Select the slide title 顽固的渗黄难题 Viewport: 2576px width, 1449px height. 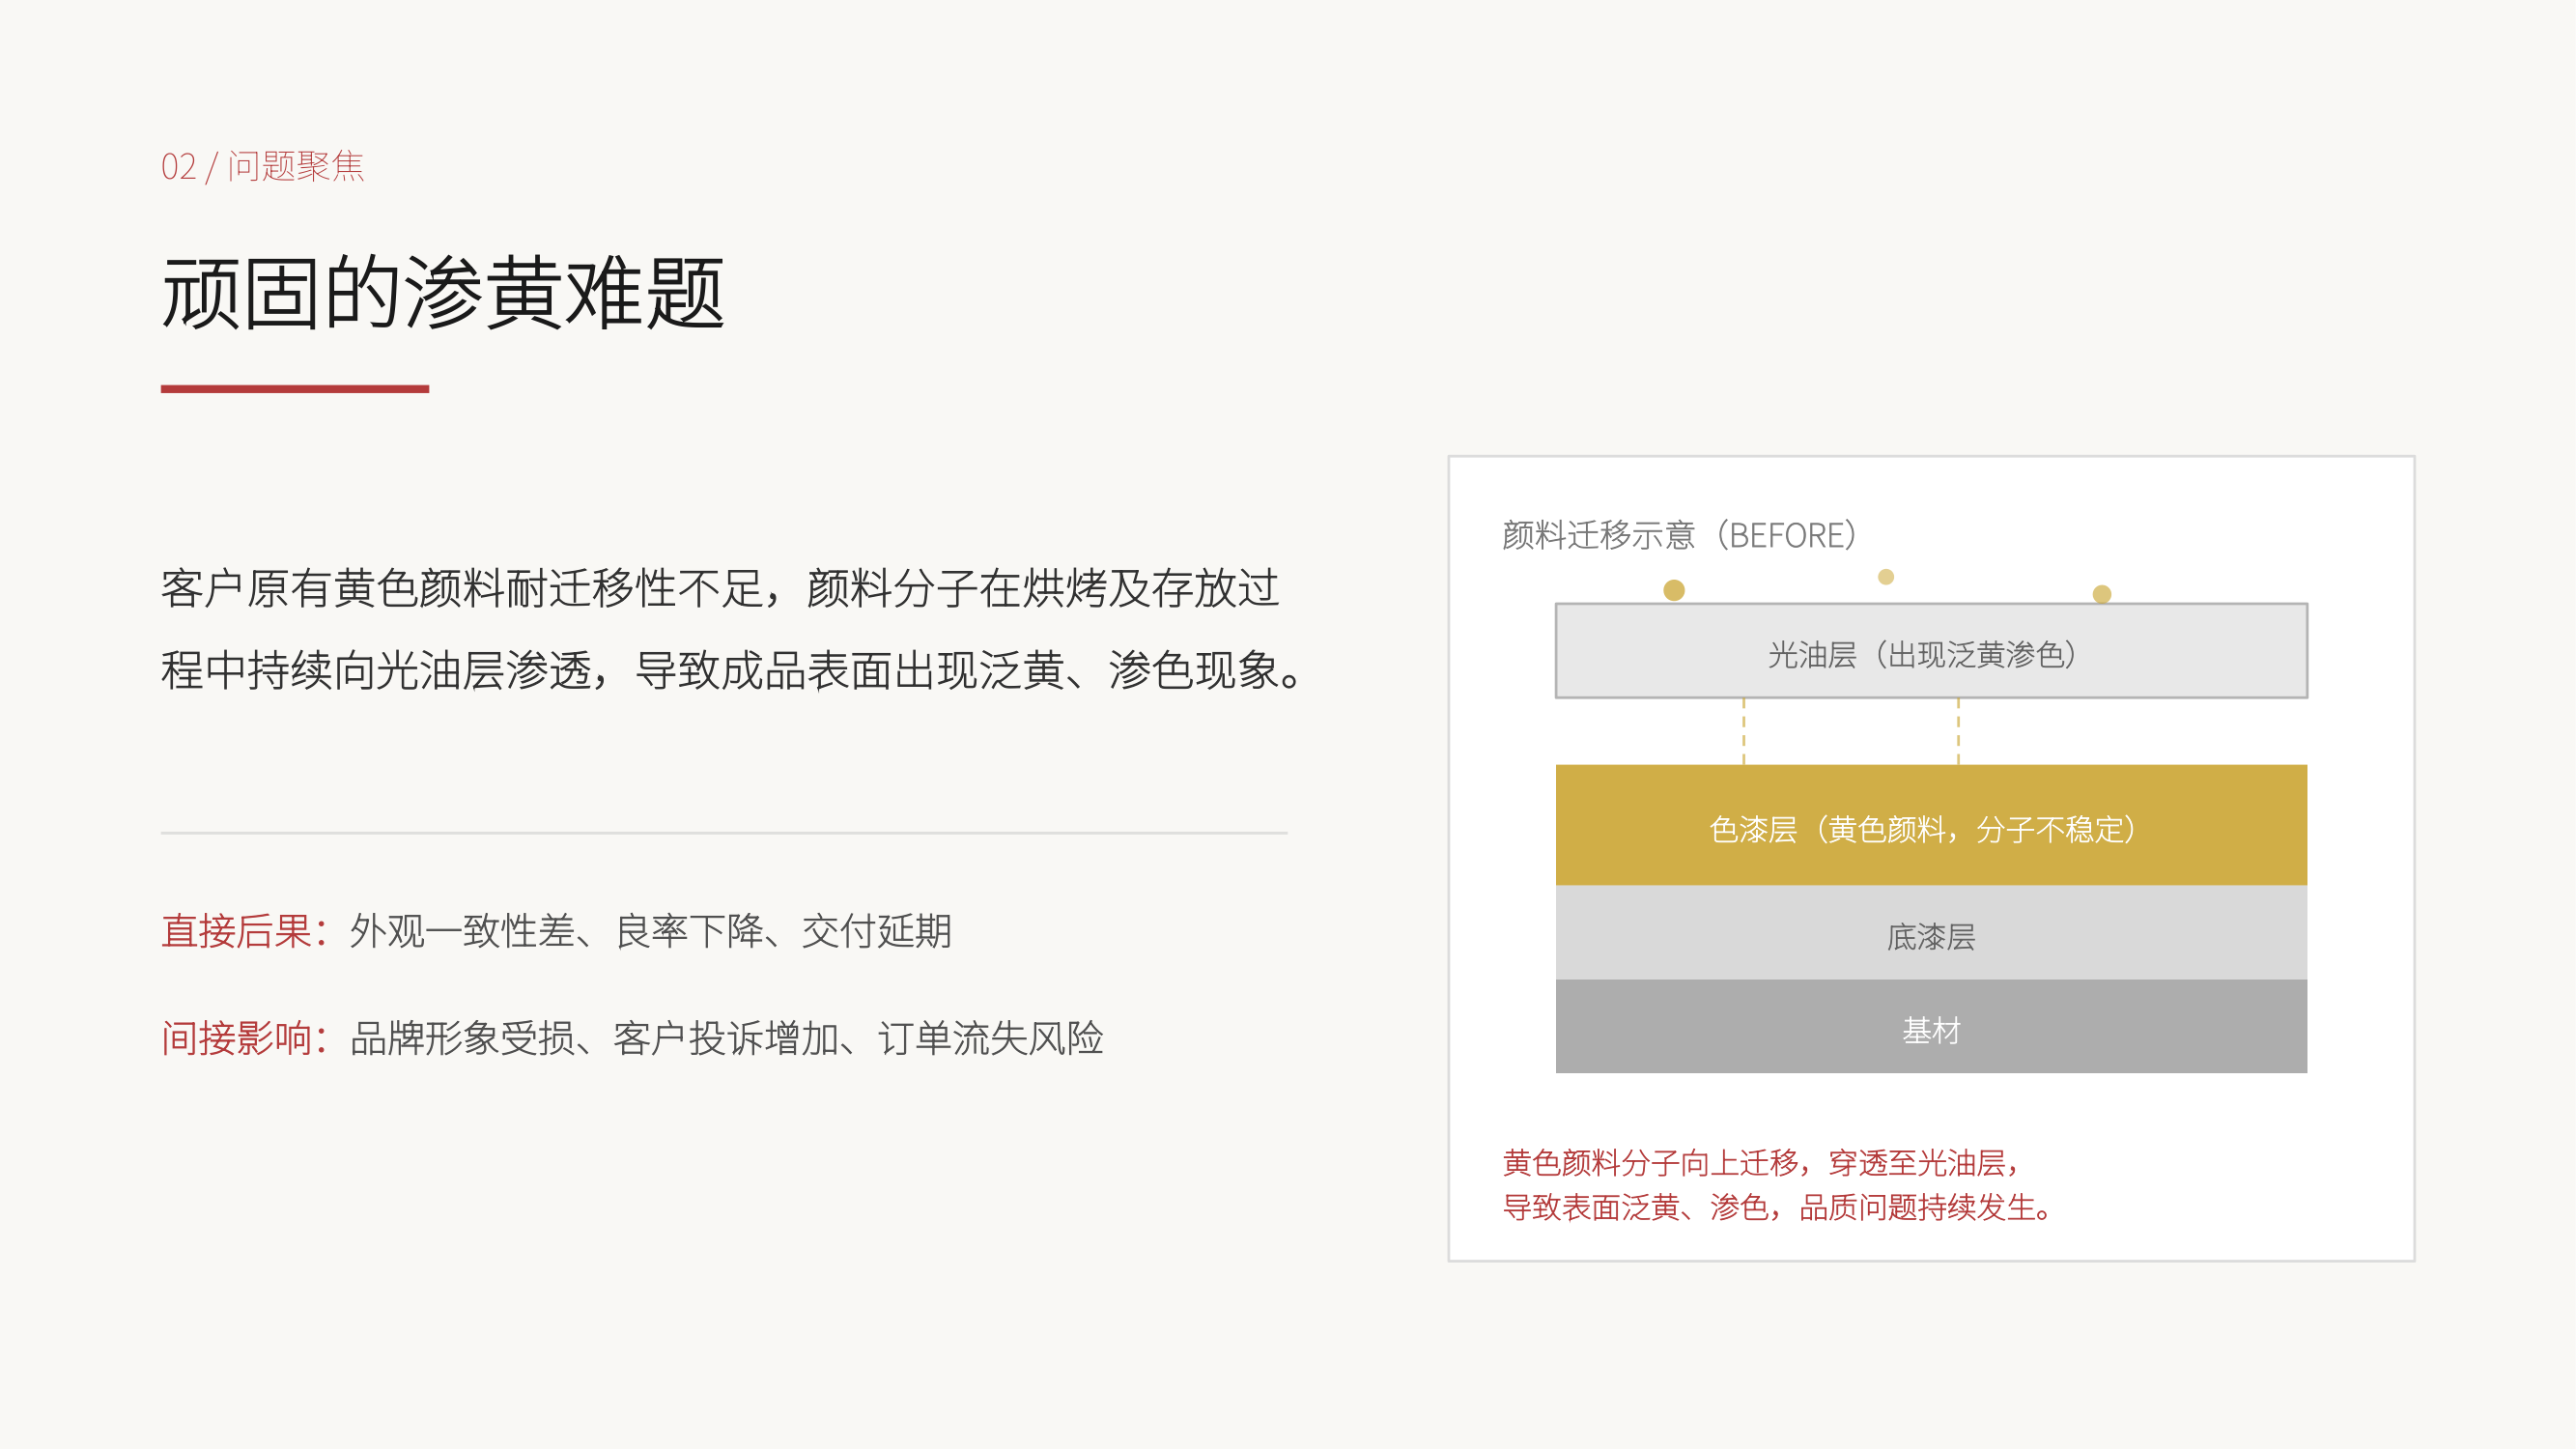443,293
